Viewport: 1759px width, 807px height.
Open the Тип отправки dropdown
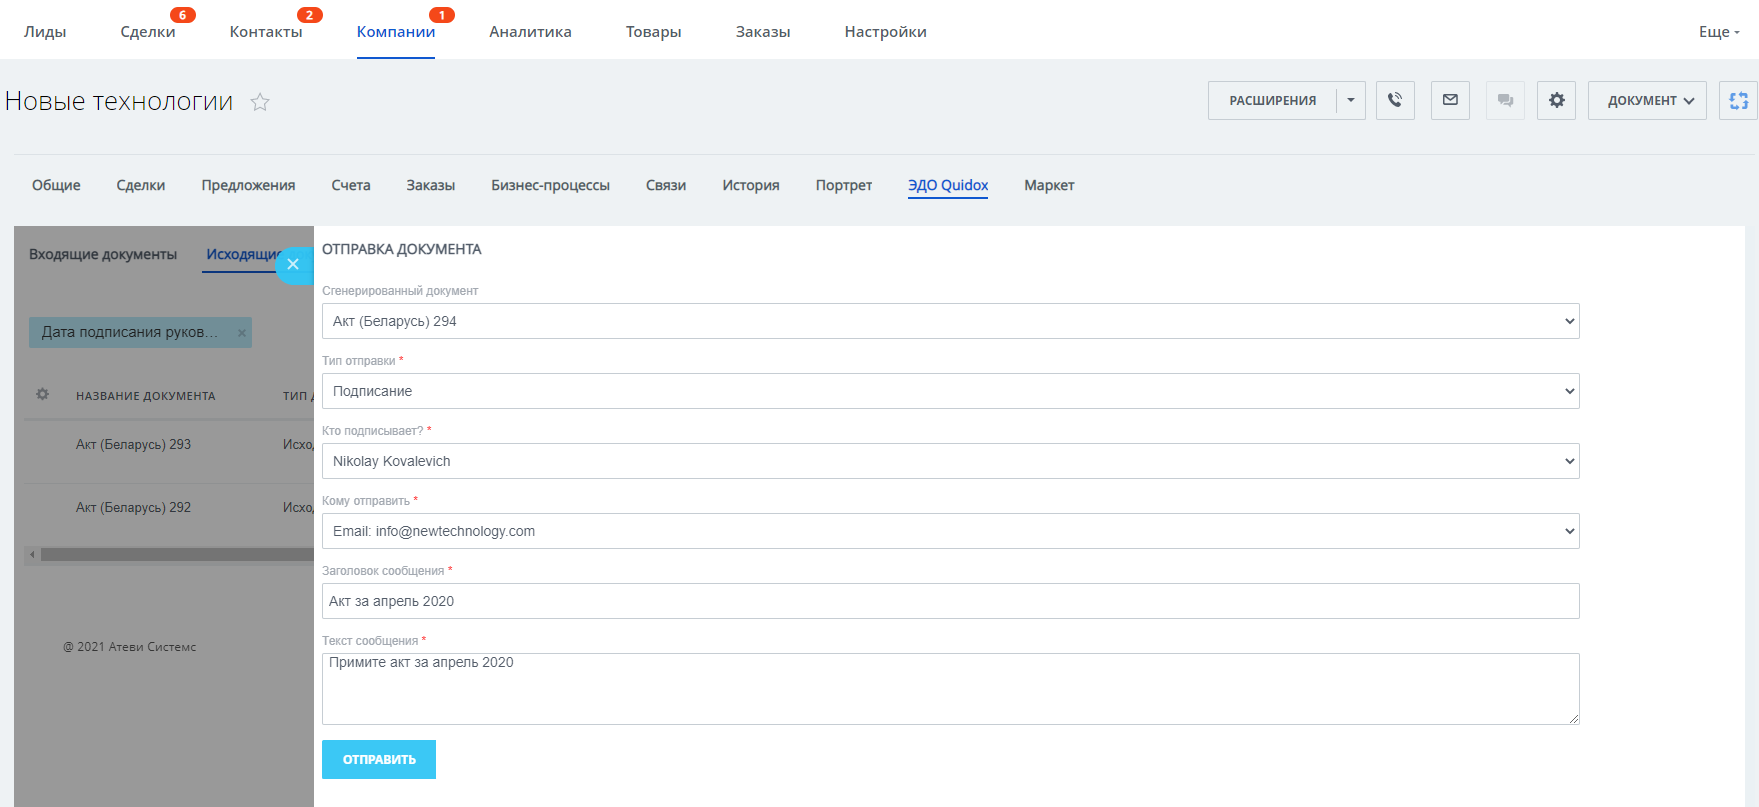pyautogui.click(x=950, y=391)
